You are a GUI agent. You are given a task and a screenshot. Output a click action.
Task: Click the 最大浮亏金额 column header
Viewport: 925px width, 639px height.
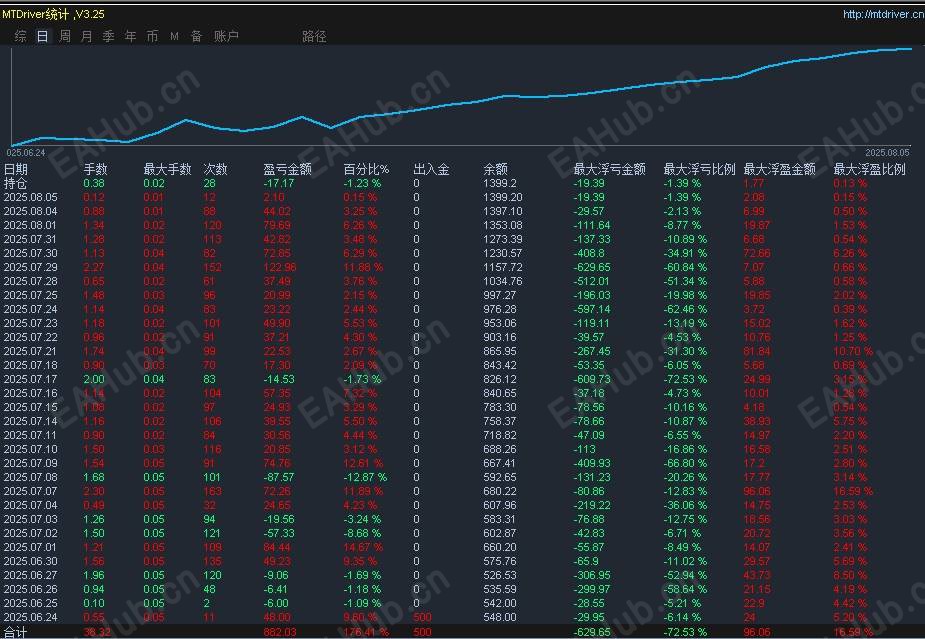(x=609, y=169)
